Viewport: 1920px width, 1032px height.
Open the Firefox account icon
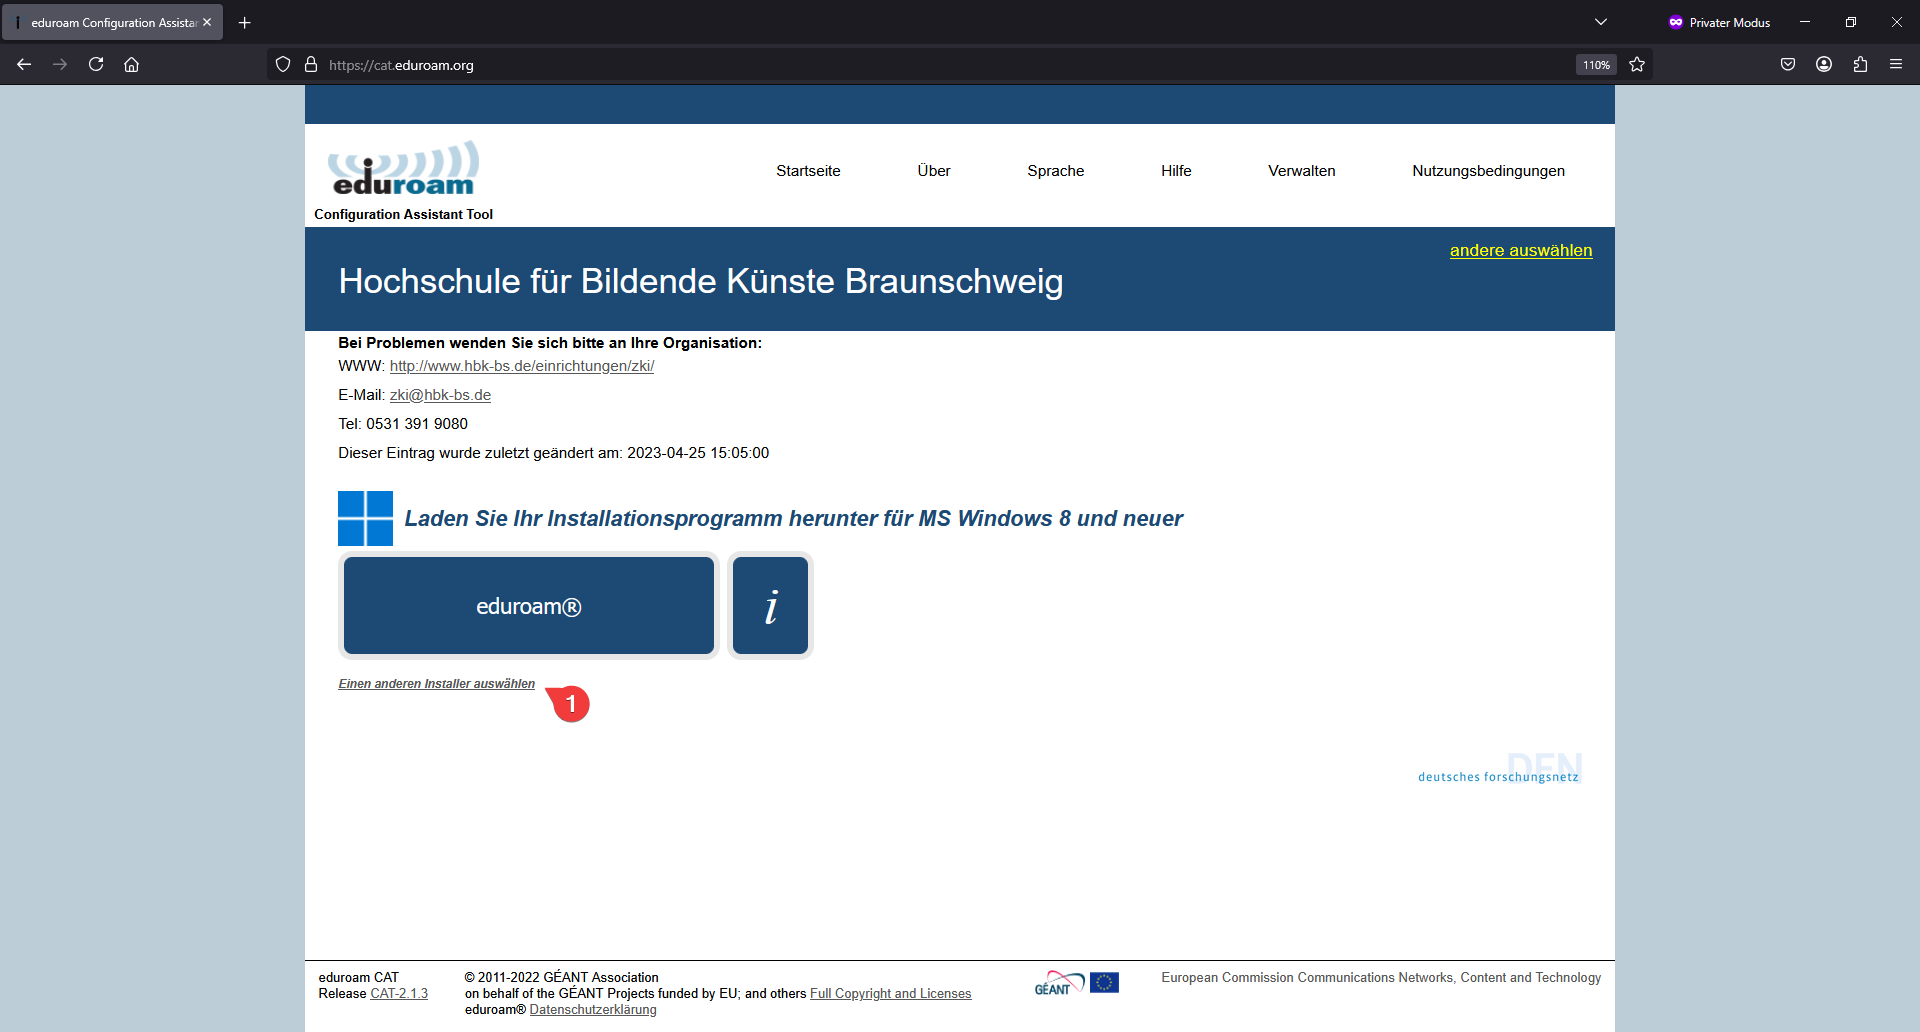click(1824, 65)
